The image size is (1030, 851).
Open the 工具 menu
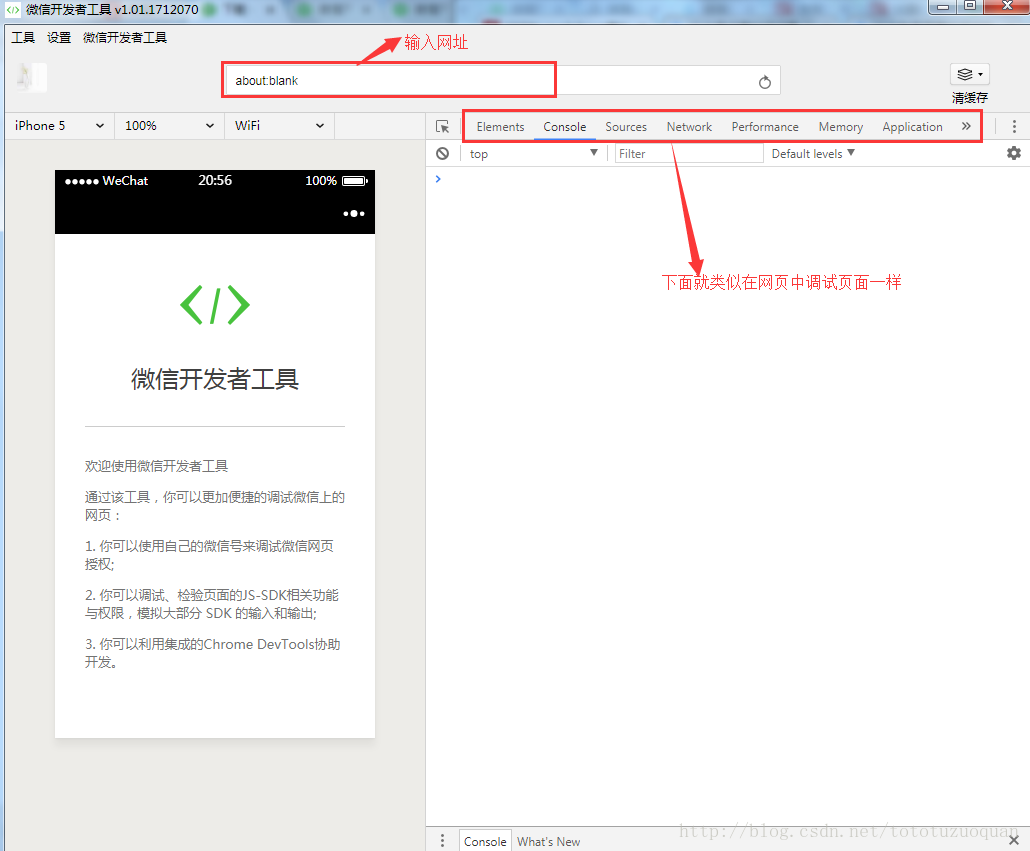(23, 37)
